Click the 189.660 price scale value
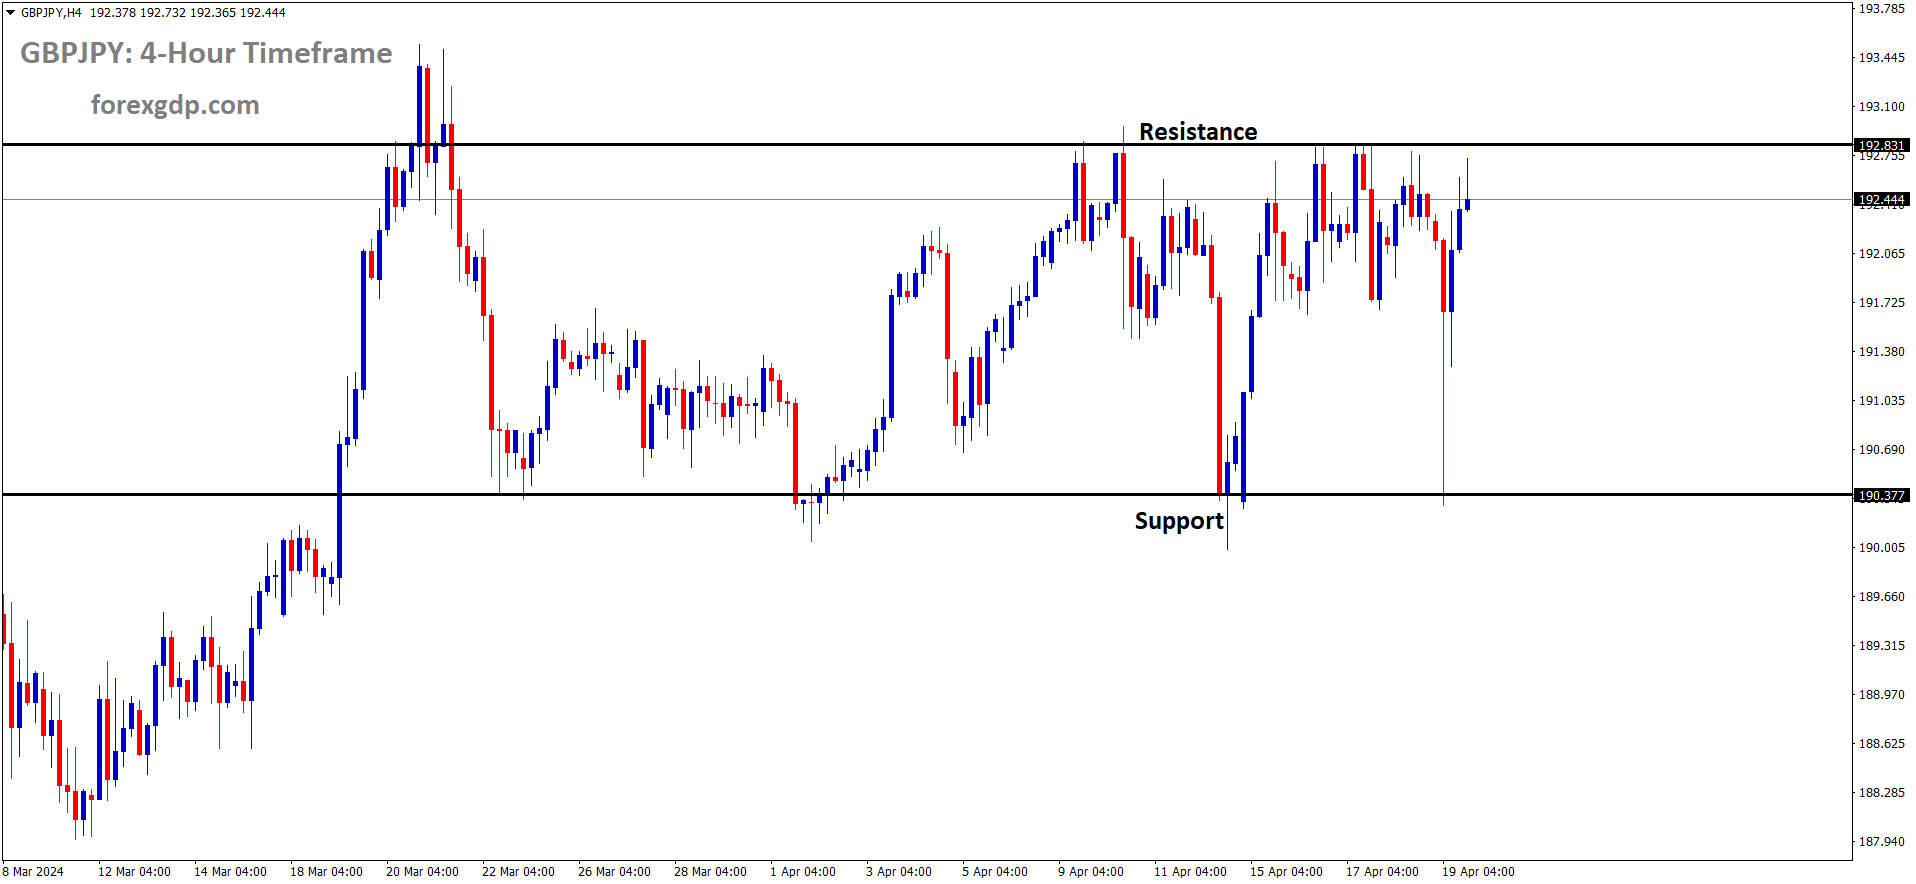The width and height of the screenshot is (1916, 884). point(1881,597)
